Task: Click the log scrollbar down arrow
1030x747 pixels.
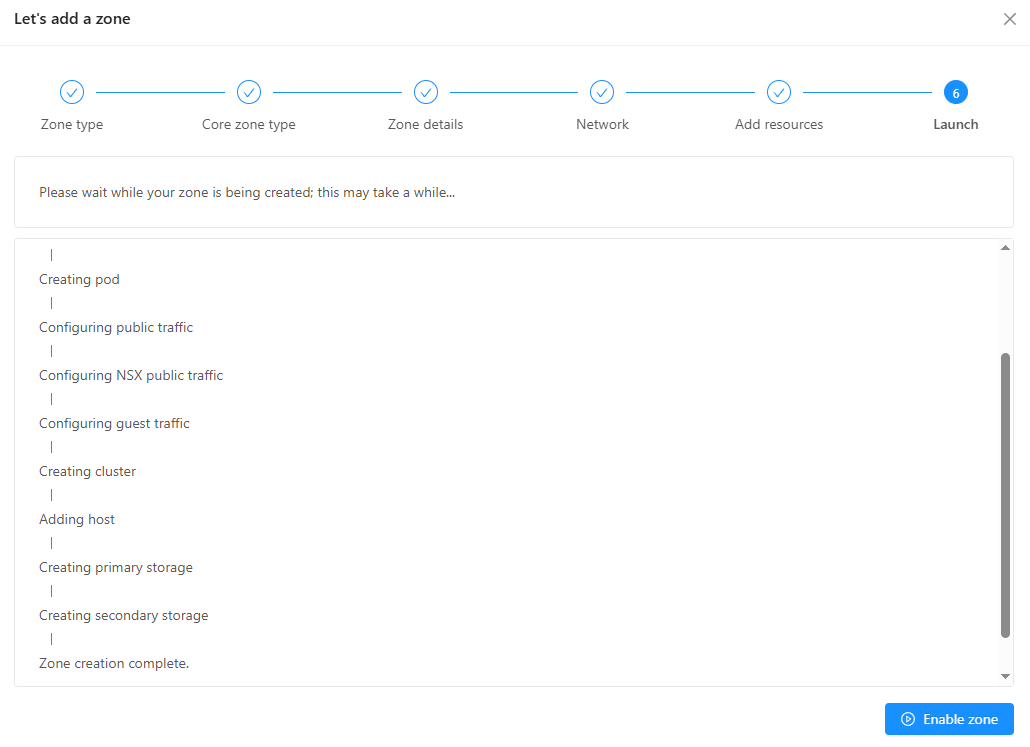Action: click(x=1005, y=677)
